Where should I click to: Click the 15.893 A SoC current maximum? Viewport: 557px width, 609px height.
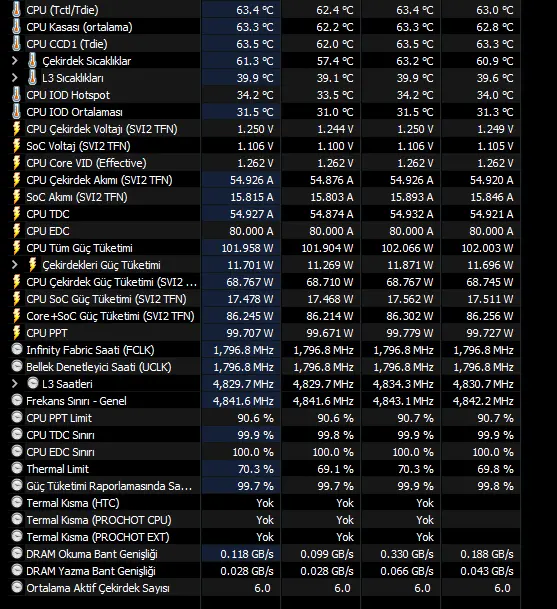pos(411,197)
